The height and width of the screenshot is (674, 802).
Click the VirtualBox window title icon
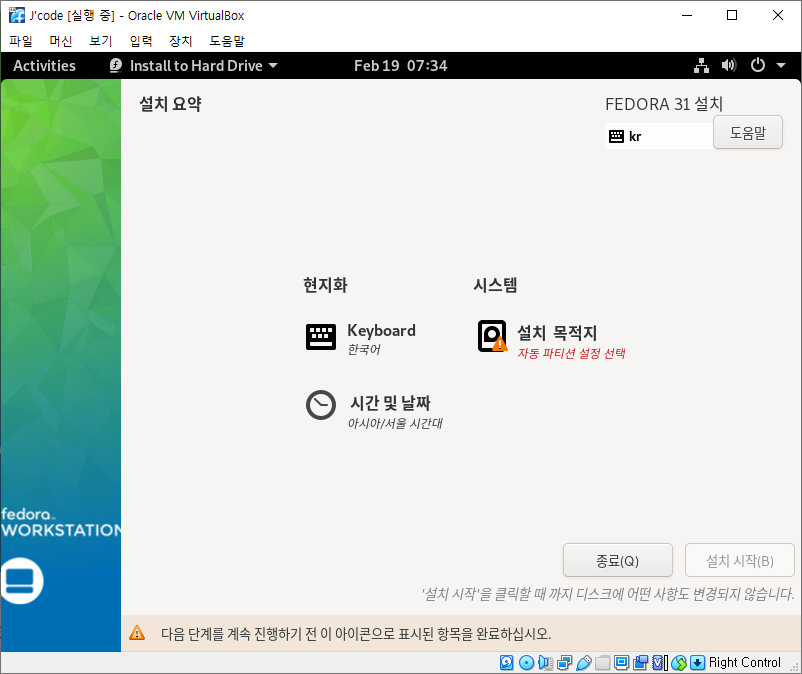coord(17,15)
